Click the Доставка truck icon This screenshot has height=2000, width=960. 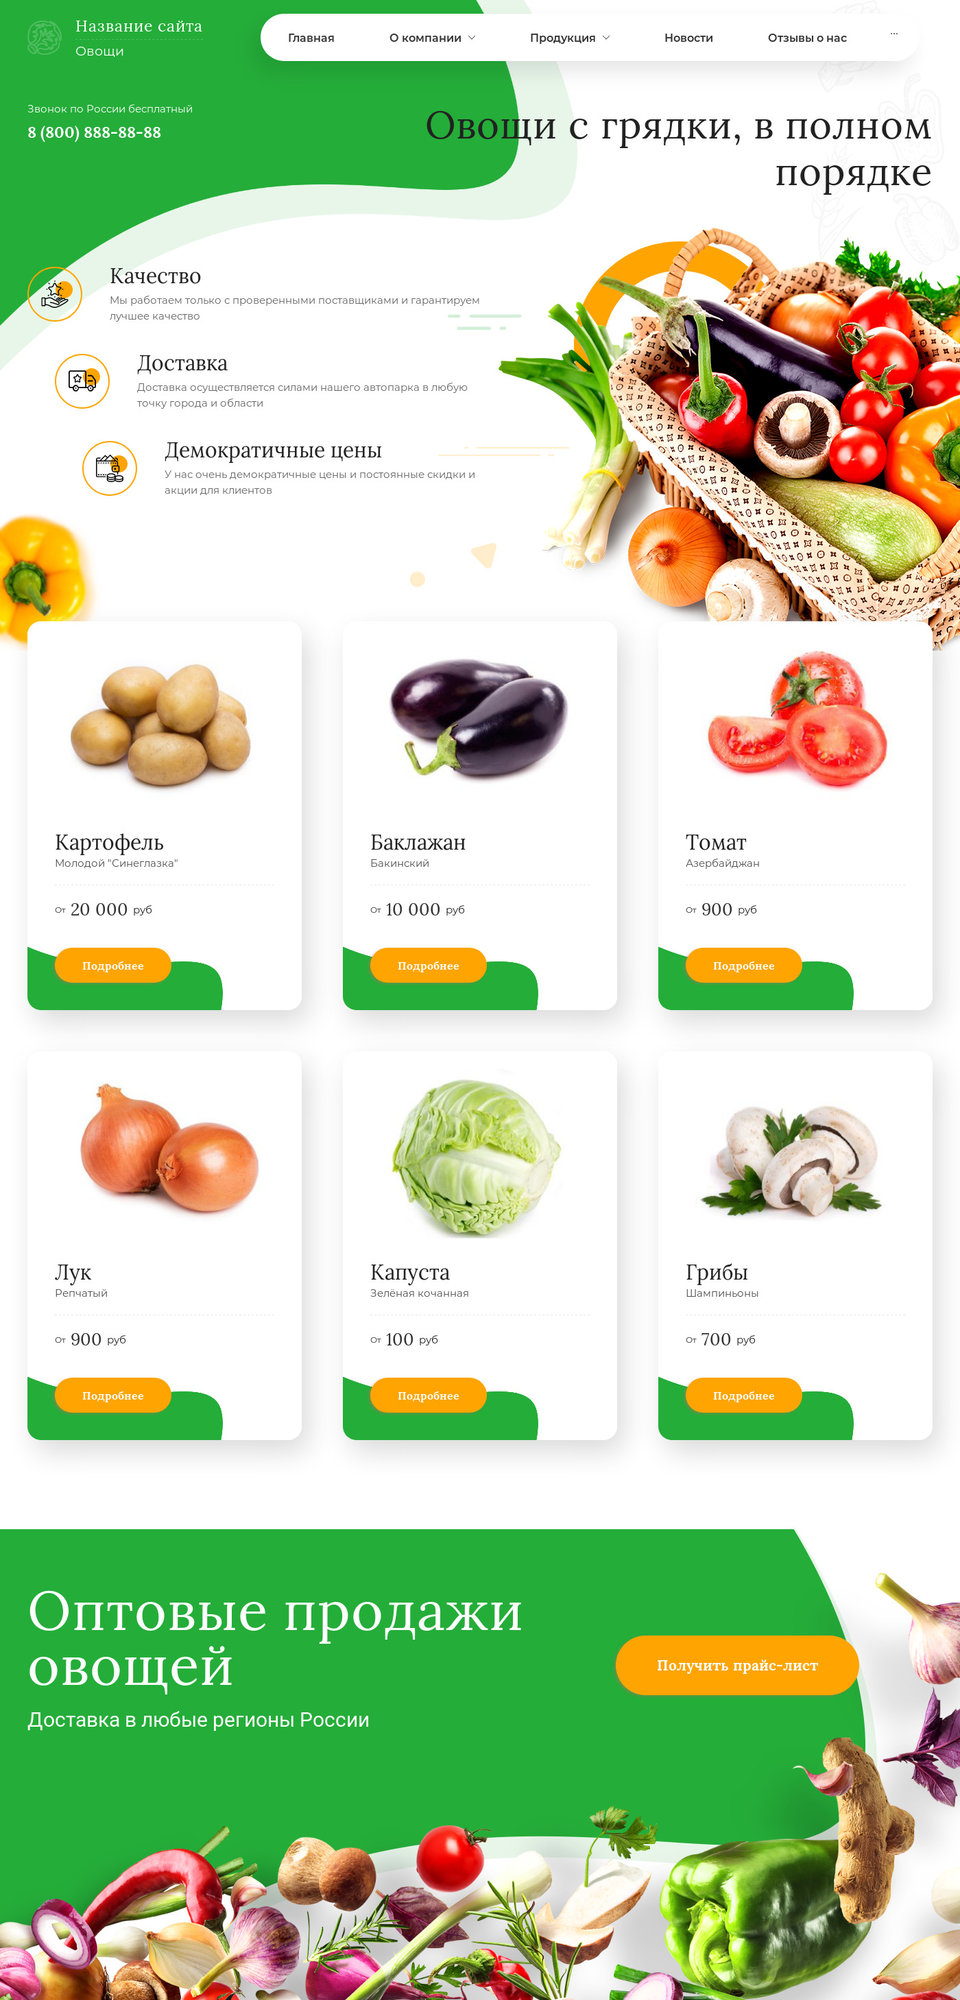[82, 381]
